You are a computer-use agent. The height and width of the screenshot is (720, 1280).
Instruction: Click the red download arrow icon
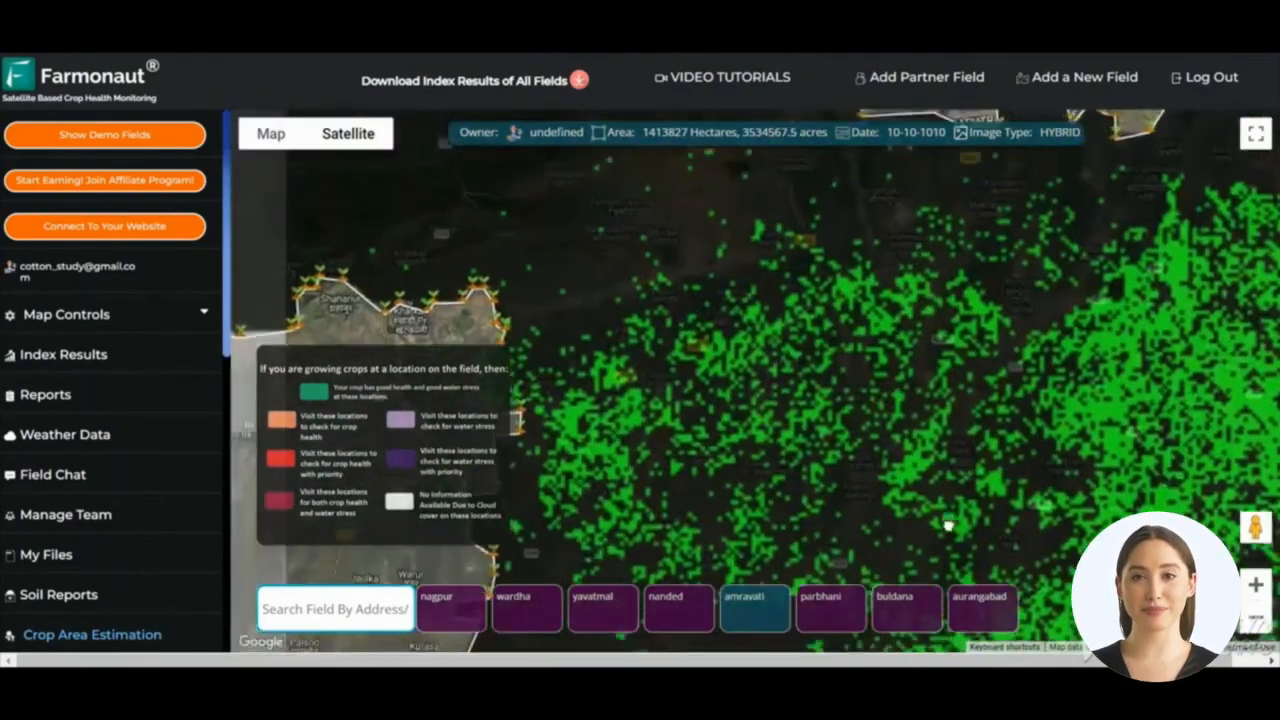pos(579,80)
